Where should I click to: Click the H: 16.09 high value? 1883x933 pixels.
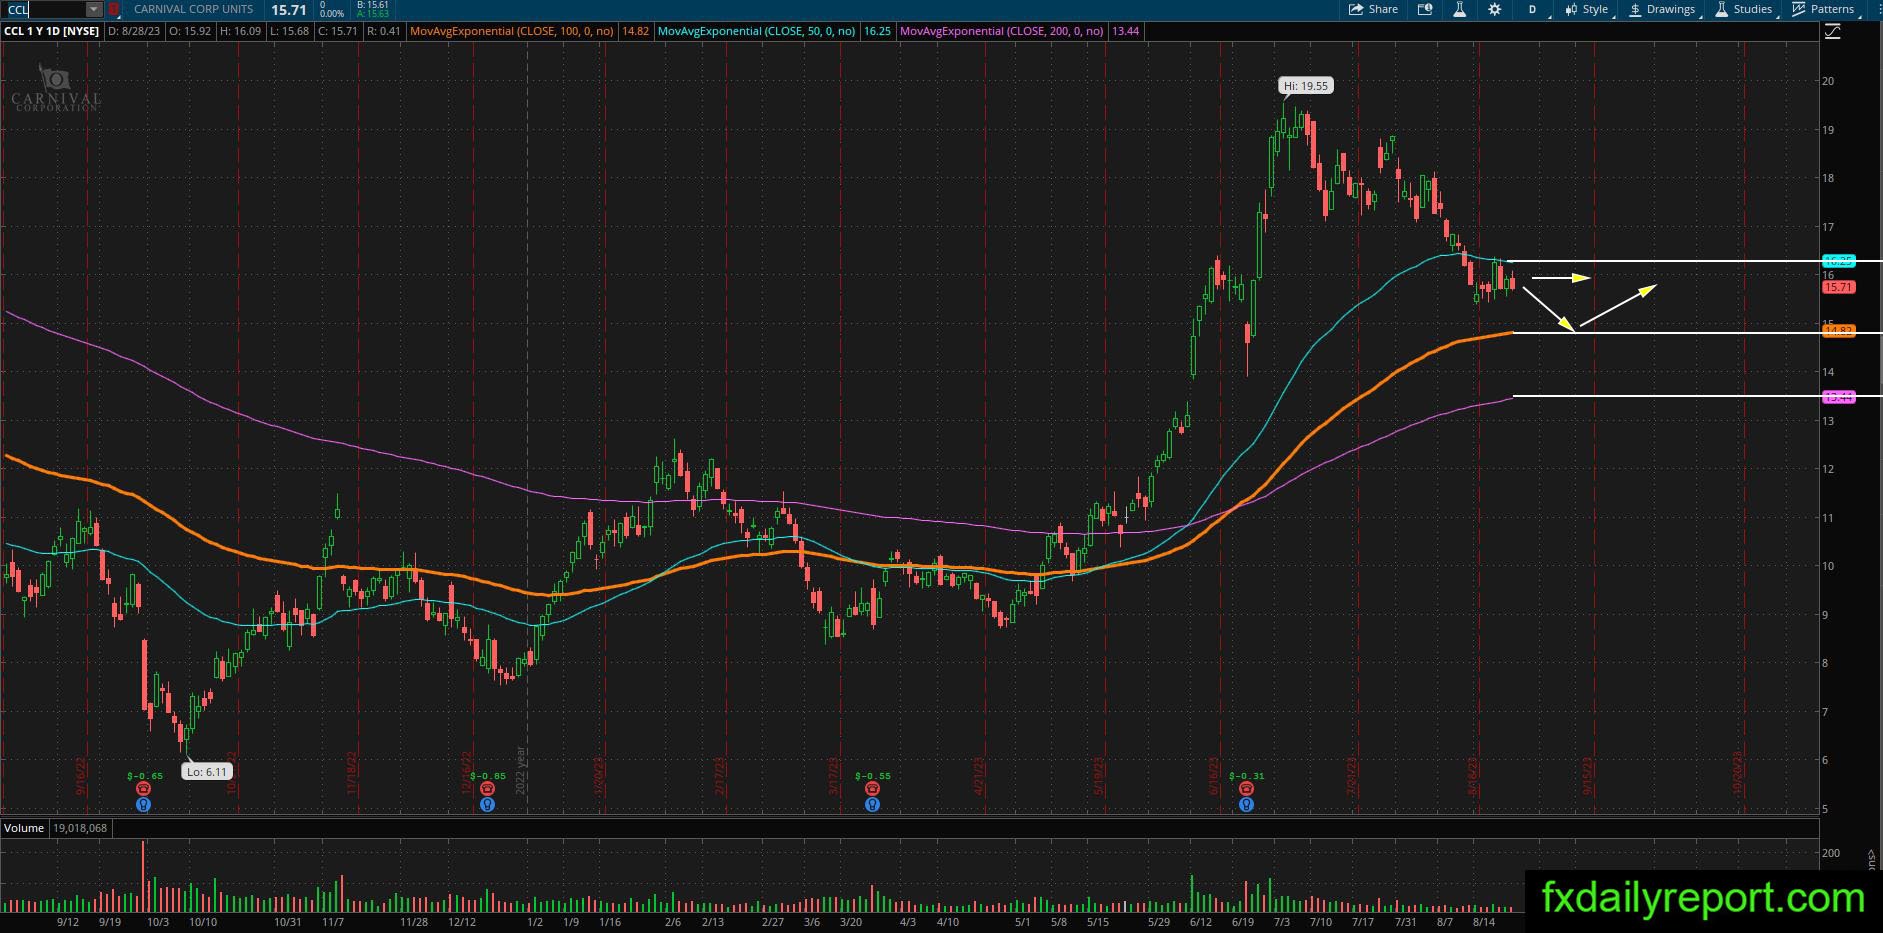coord(240,31)
